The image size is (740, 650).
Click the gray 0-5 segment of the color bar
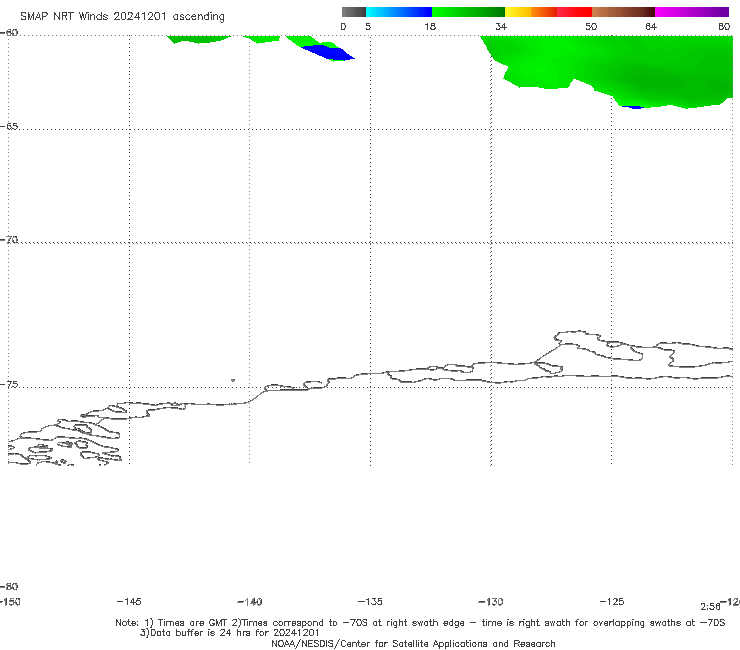tap(354, 12)
